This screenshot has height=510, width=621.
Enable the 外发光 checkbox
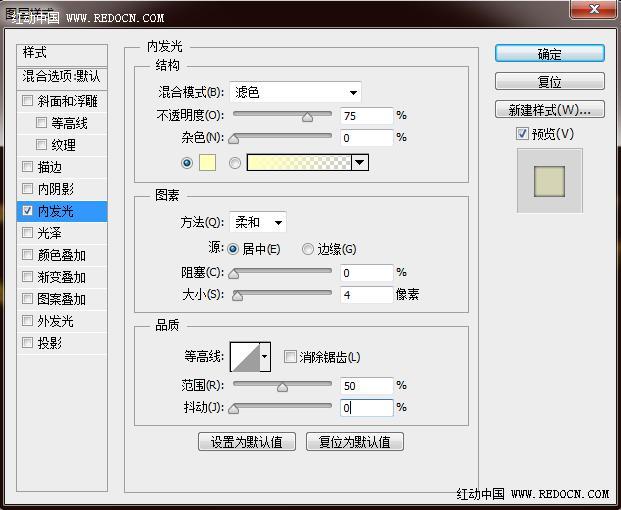tap(27, 320)
